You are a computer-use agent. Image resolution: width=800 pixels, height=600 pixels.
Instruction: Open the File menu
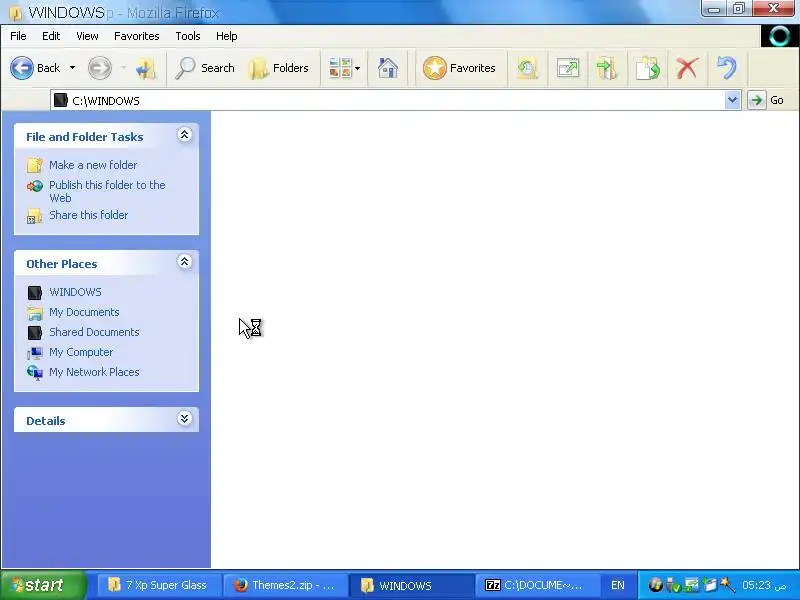click(x=18, y=36)
